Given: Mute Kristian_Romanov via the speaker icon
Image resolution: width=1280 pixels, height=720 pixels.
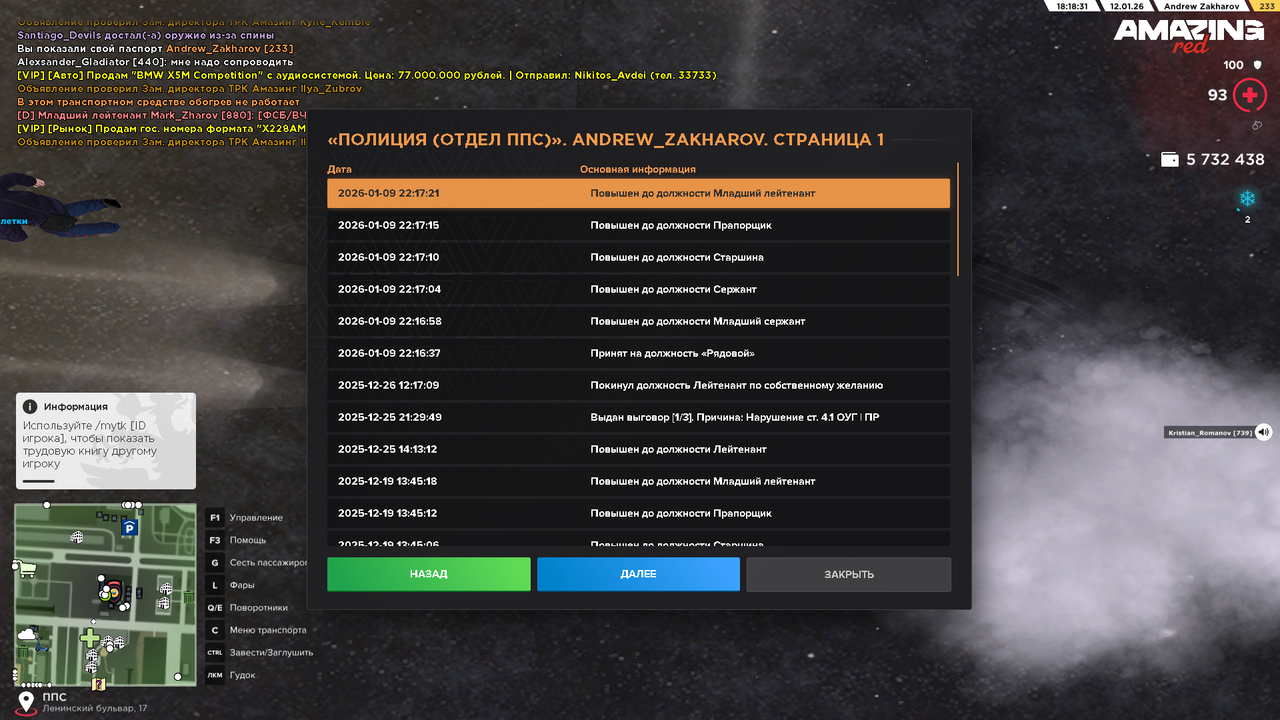Looking at the screenshot, I should [1263, 432].
